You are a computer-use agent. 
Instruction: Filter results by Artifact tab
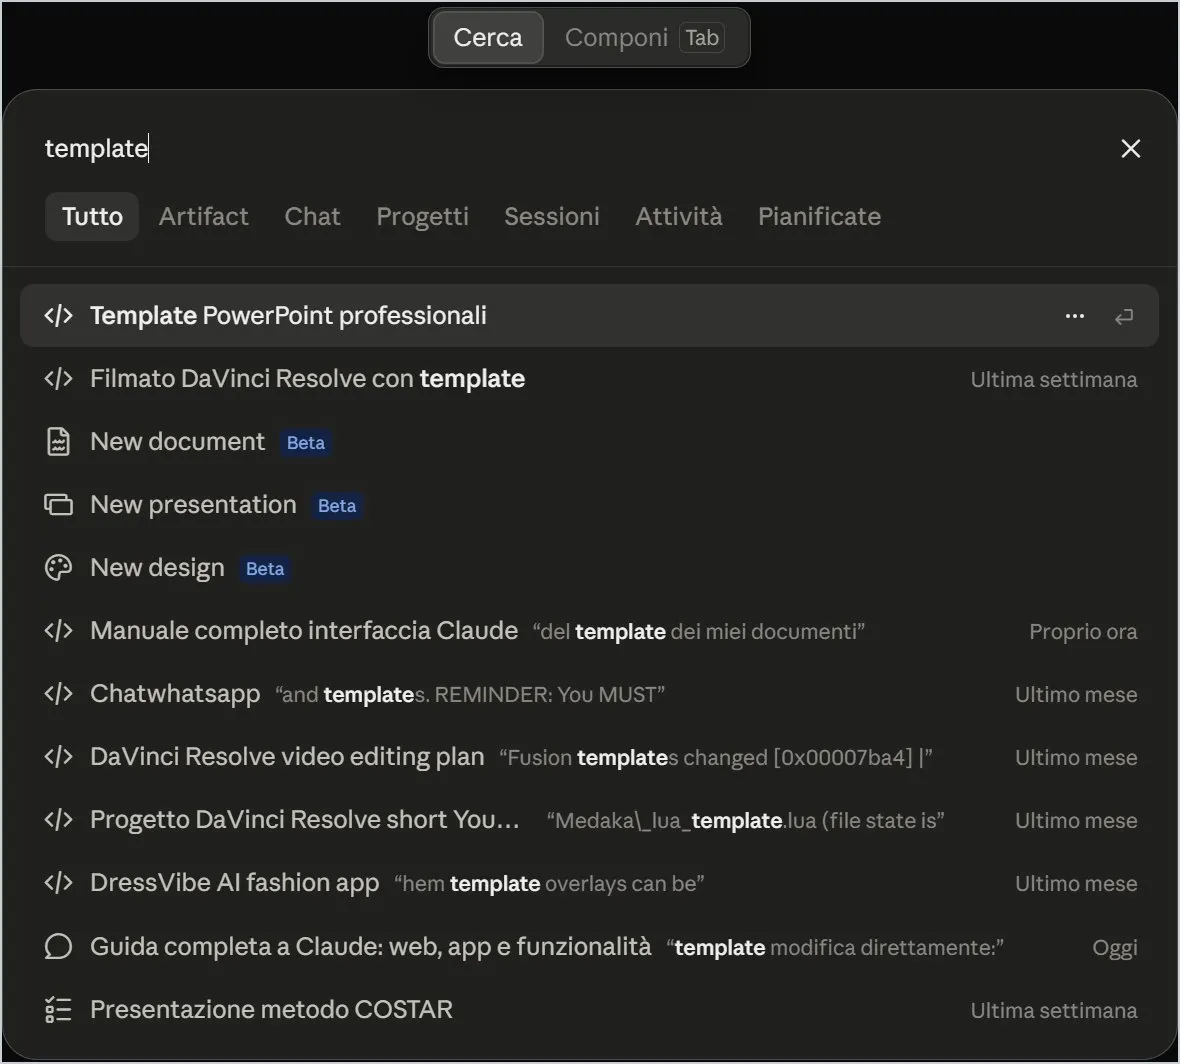coord(203,217)
